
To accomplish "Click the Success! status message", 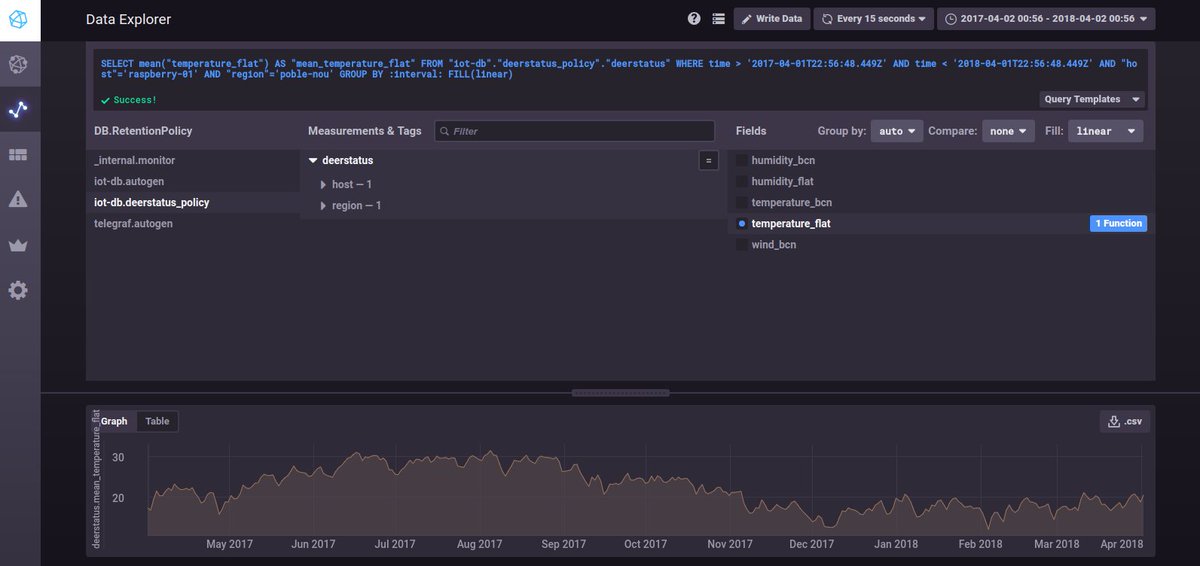I will pos(128,100).
